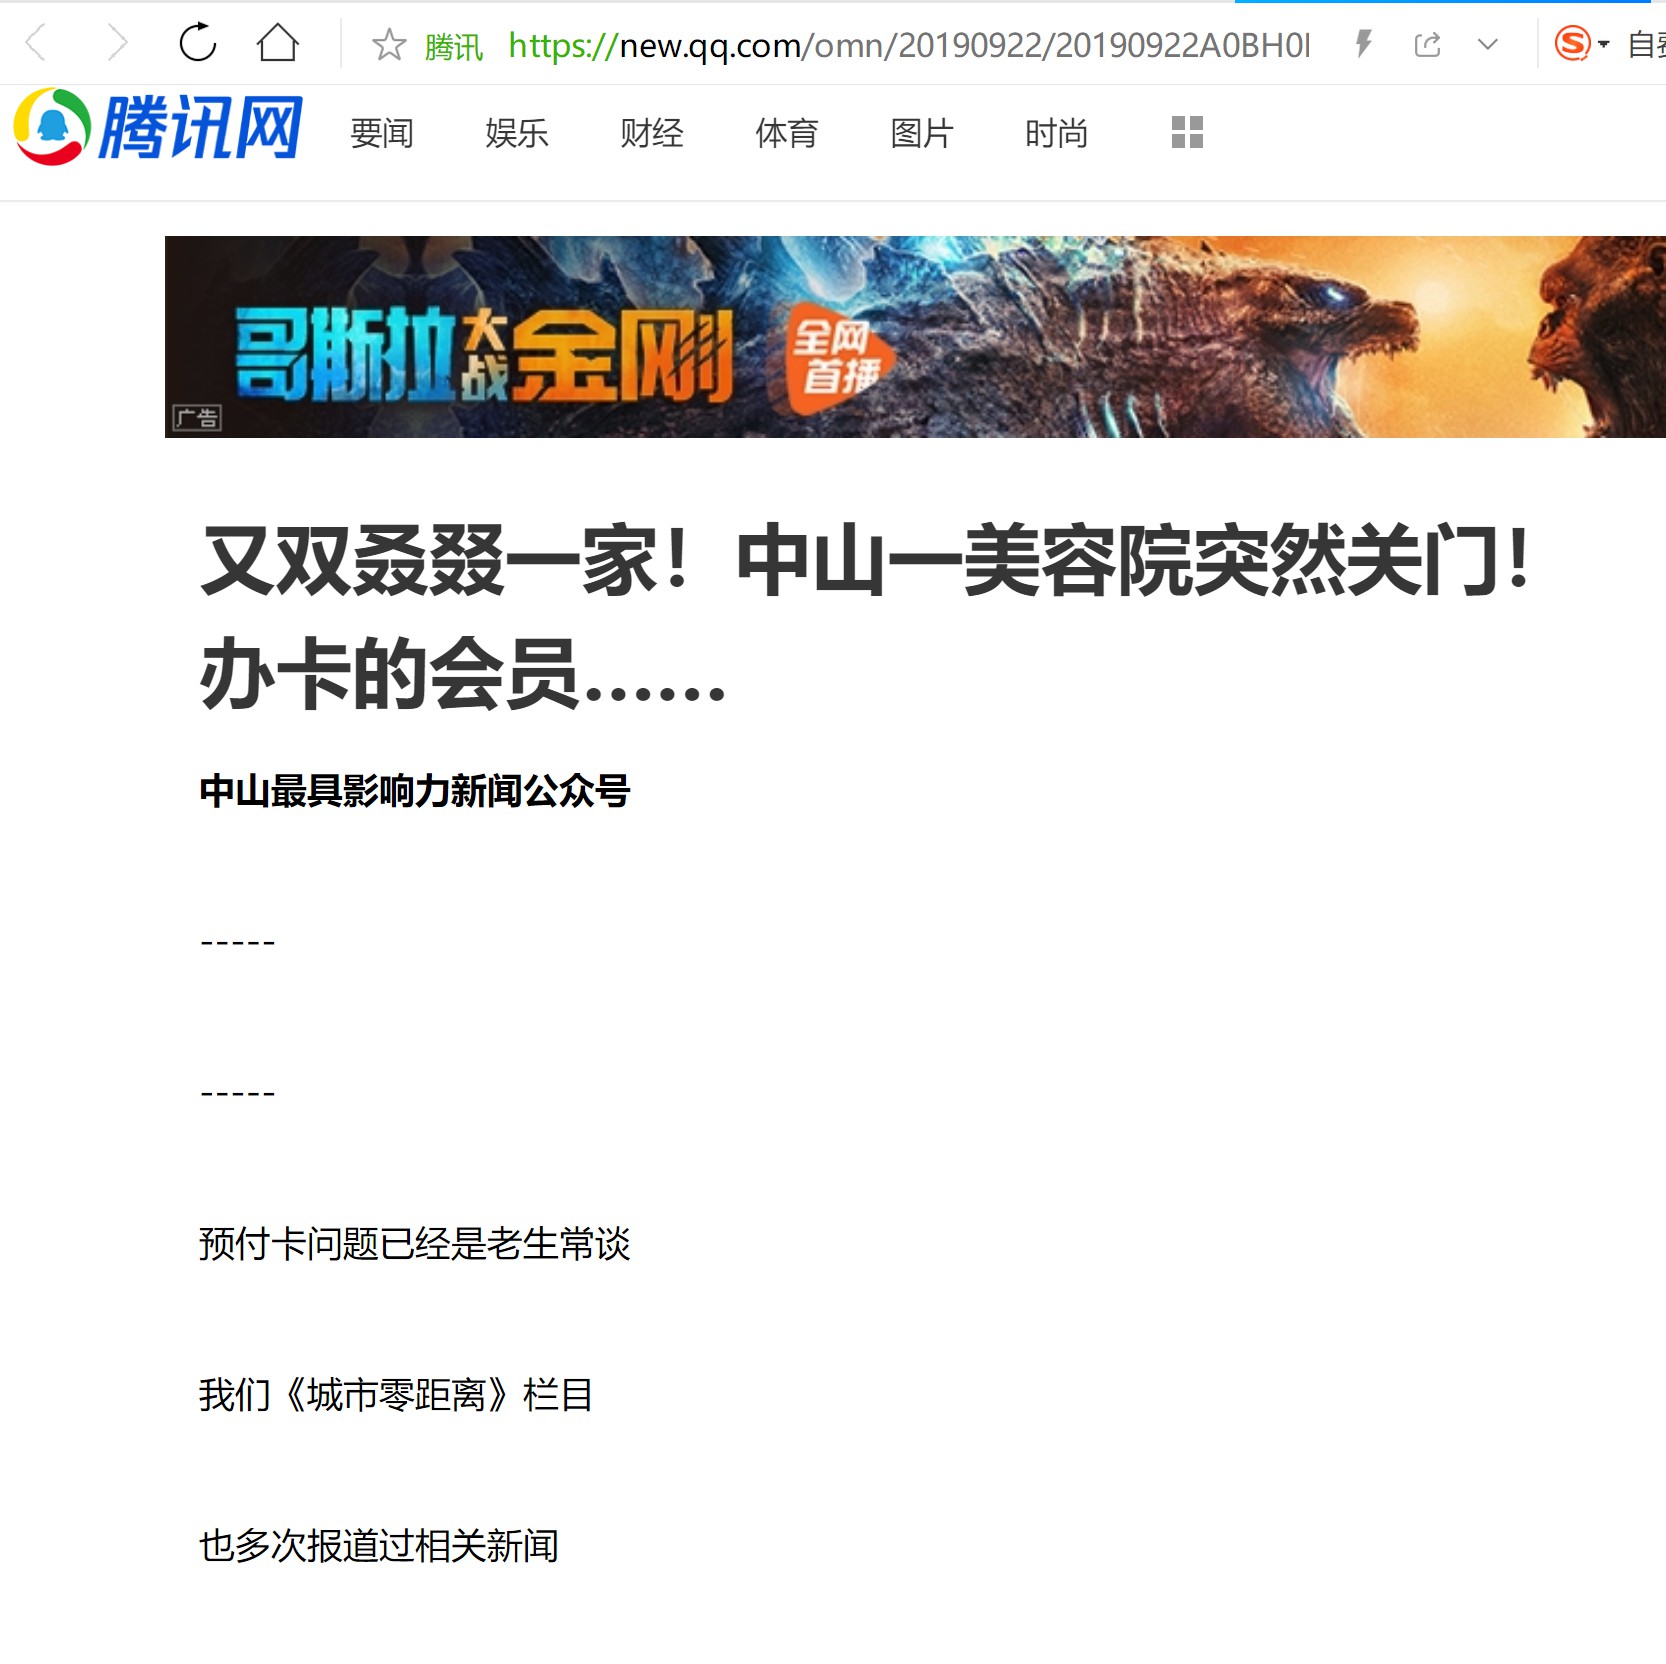Click the 腾讯 site label in address bar

click(453, 46)
